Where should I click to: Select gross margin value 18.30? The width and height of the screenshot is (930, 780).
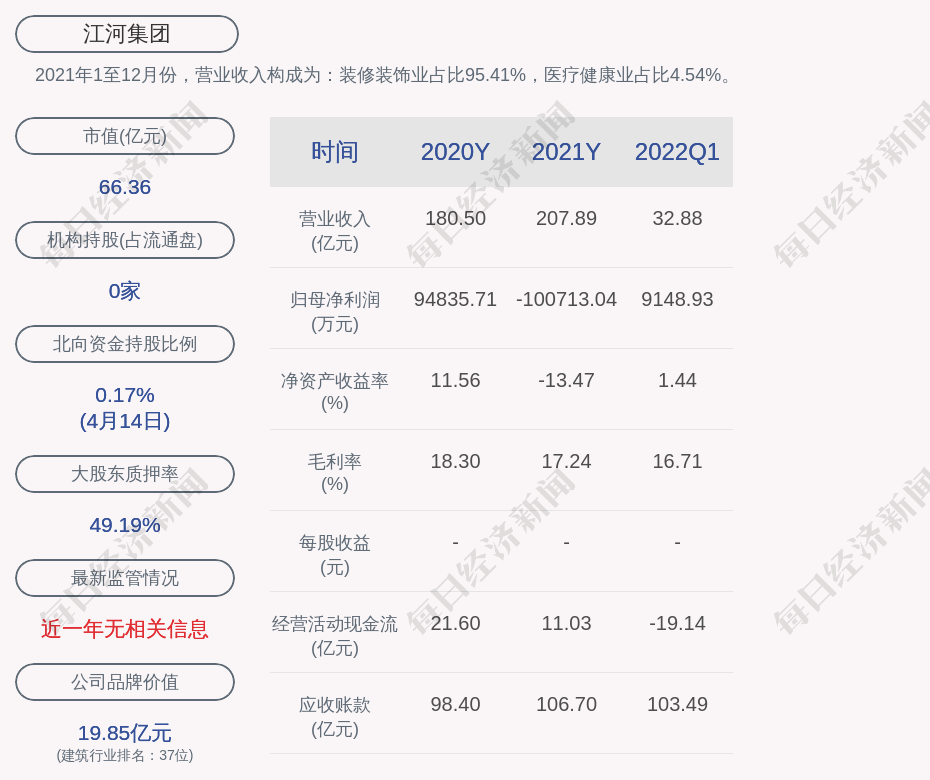(455, 461)
